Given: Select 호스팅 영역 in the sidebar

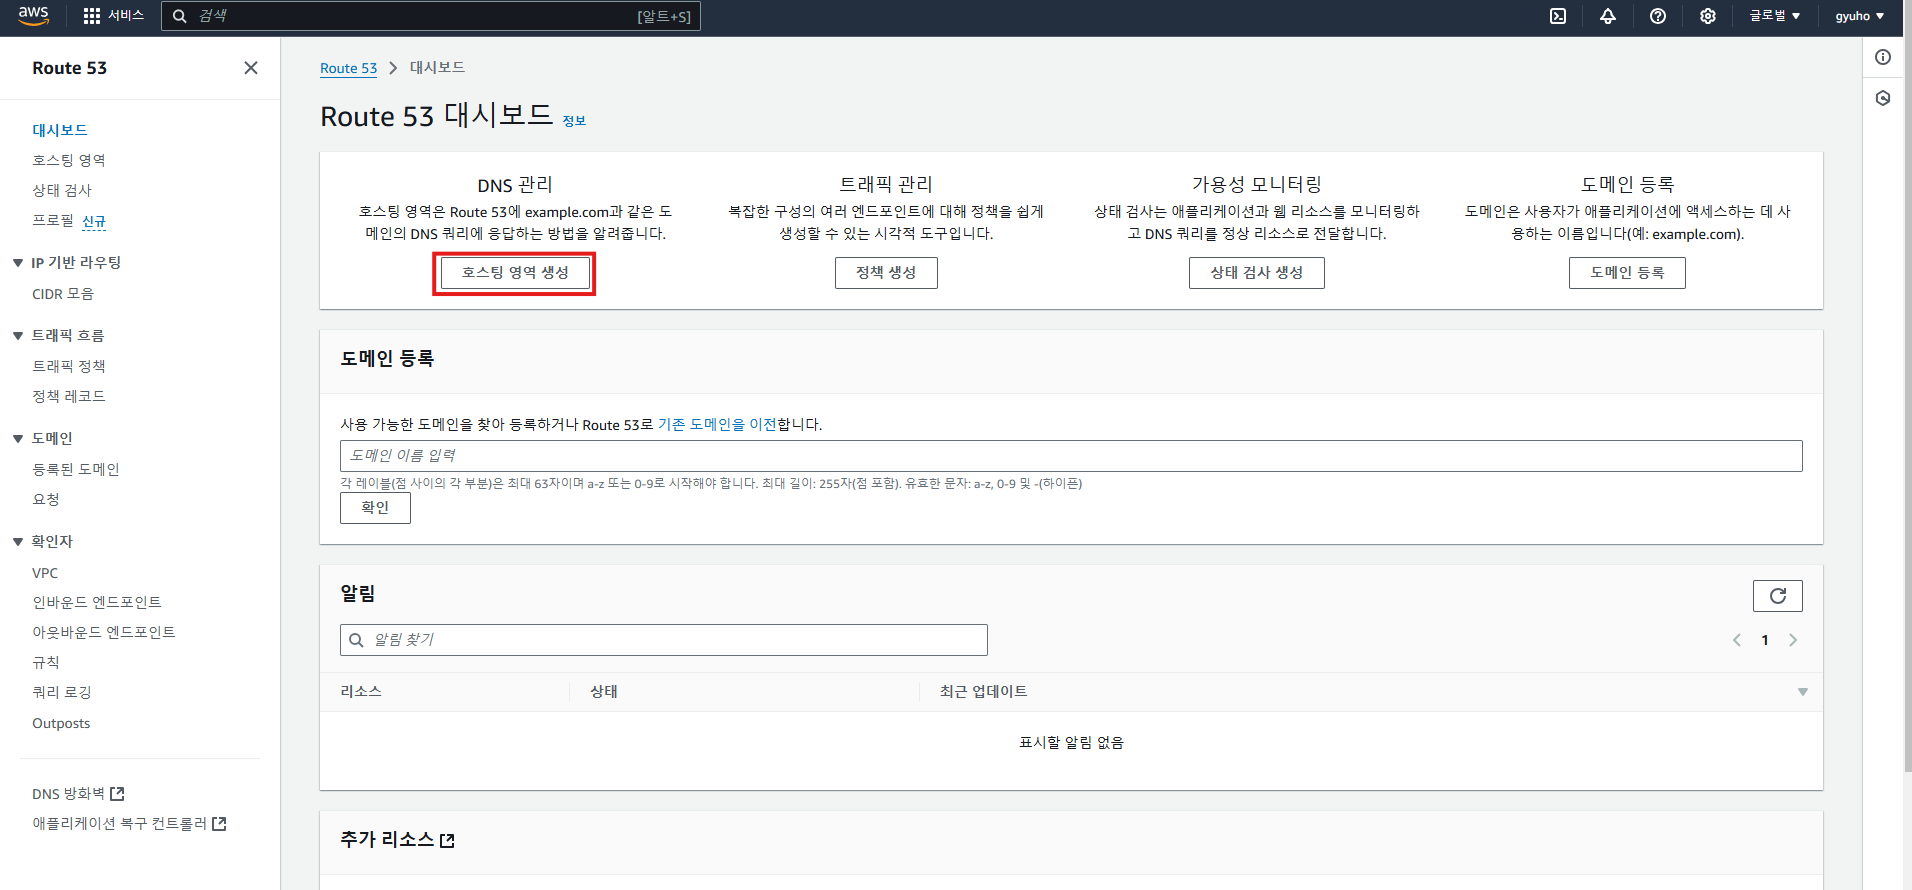Looking at the screenshot, I should coord(69,160).
